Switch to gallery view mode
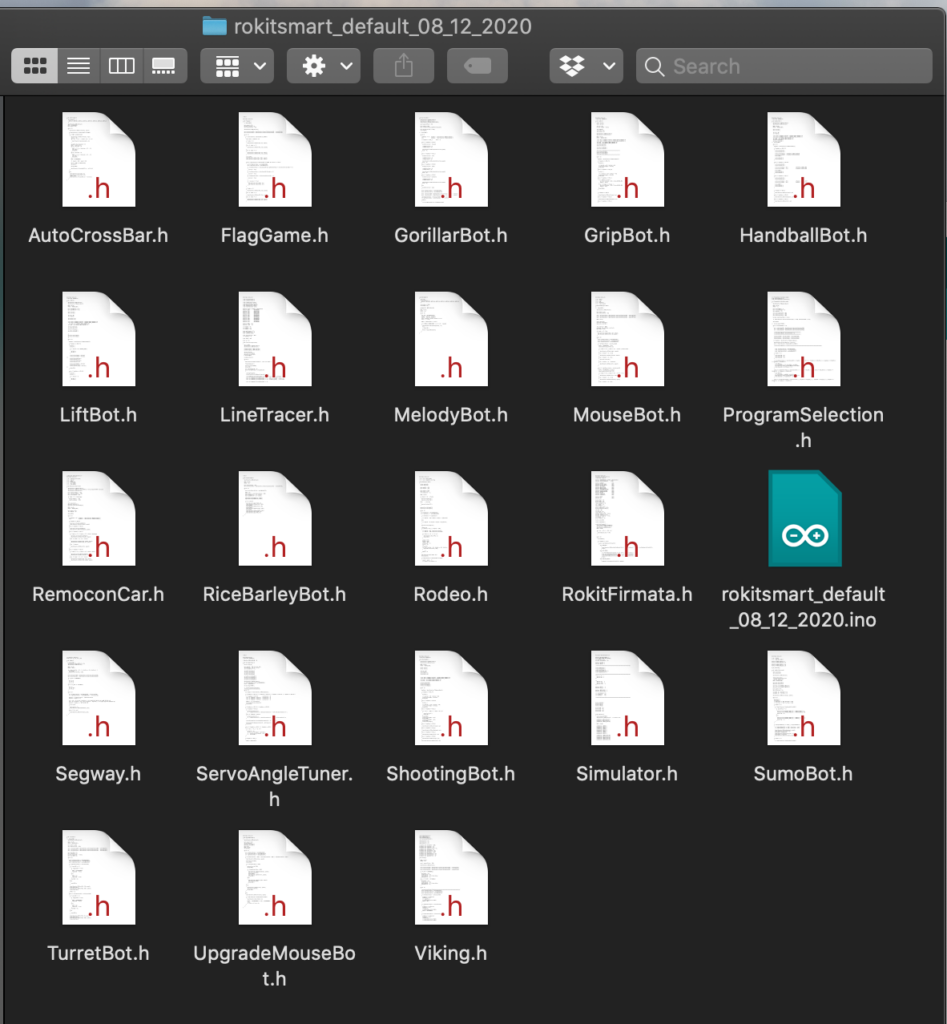947x1024 pixels. pyautogui.click(x=163, y=66)
